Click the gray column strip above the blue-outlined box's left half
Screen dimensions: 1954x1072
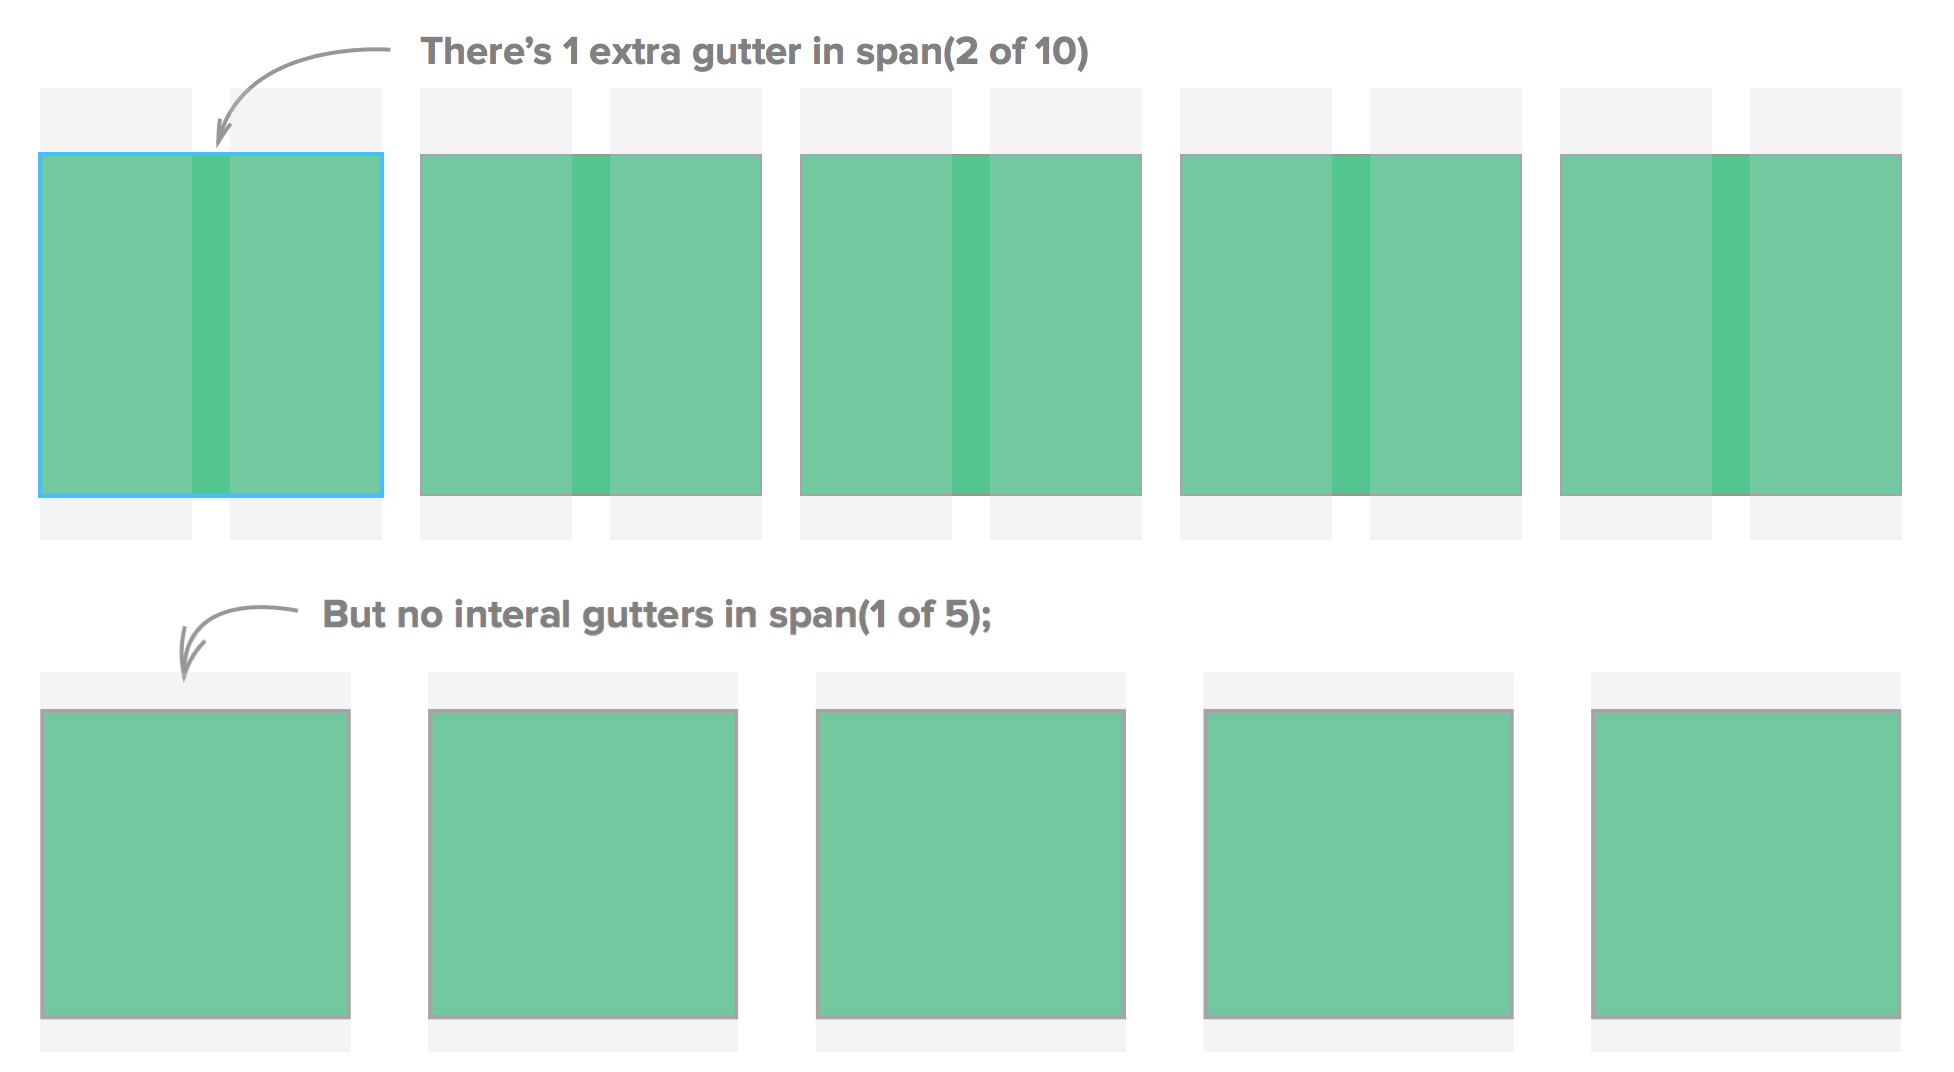[x=116, y=120]
